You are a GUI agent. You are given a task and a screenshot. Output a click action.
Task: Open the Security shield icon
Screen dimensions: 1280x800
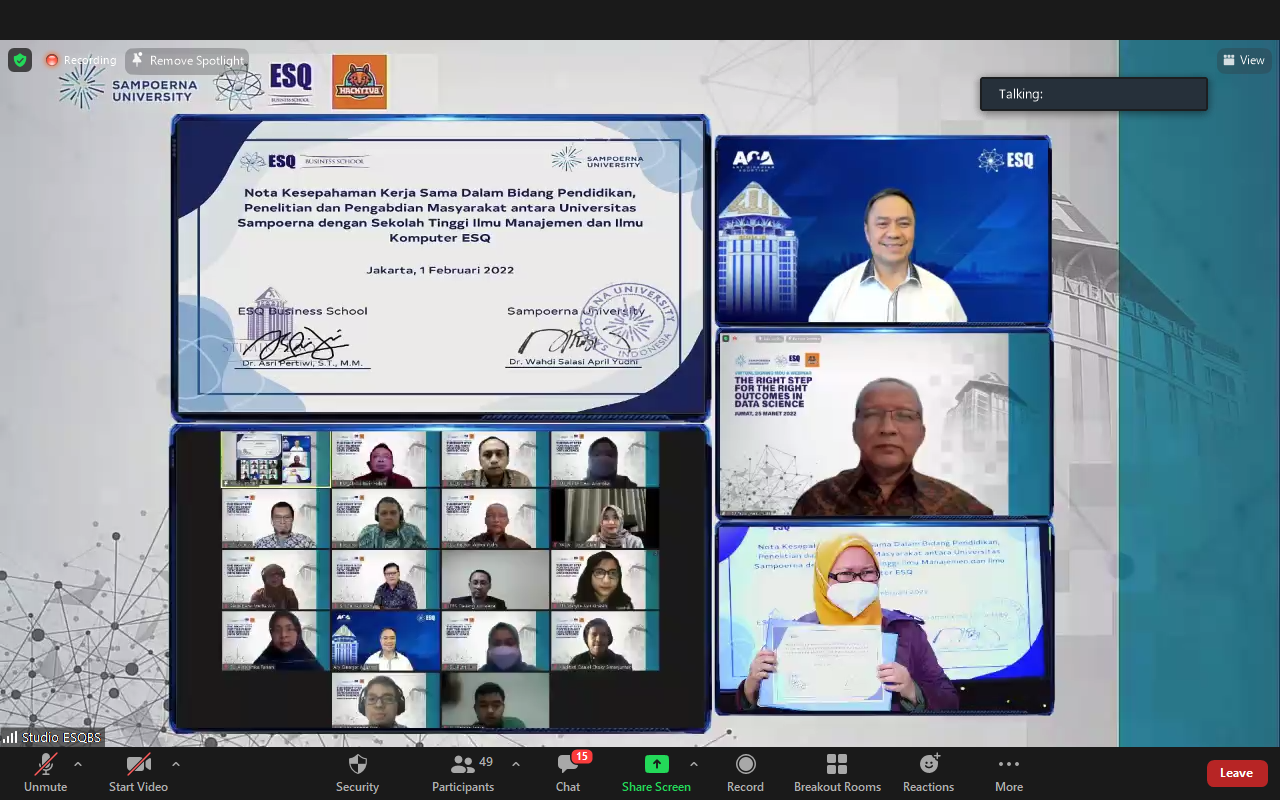pyautogui.click(x=357, y=765)
